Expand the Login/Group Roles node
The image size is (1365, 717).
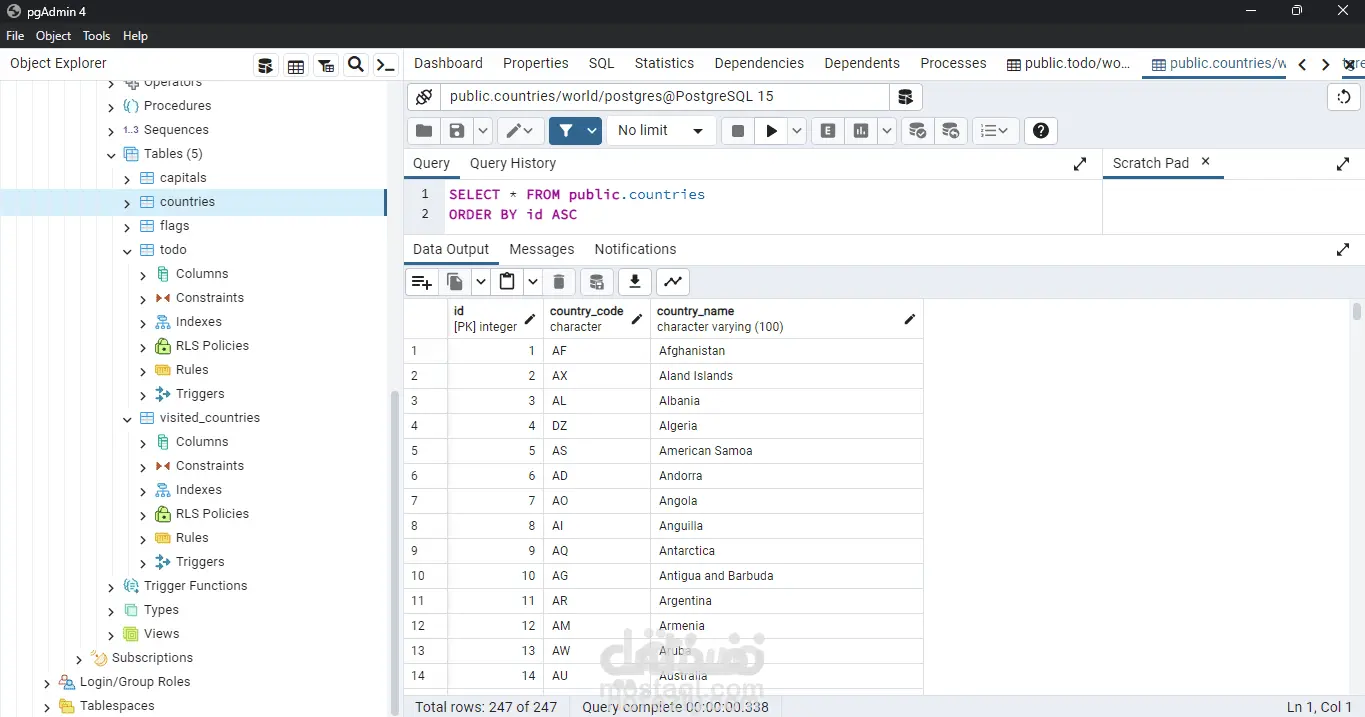click(x=47, y=683)
